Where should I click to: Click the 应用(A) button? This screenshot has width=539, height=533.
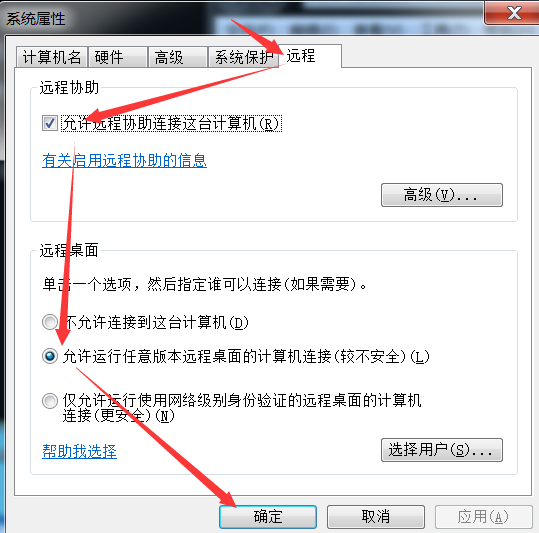click(483, 517)
